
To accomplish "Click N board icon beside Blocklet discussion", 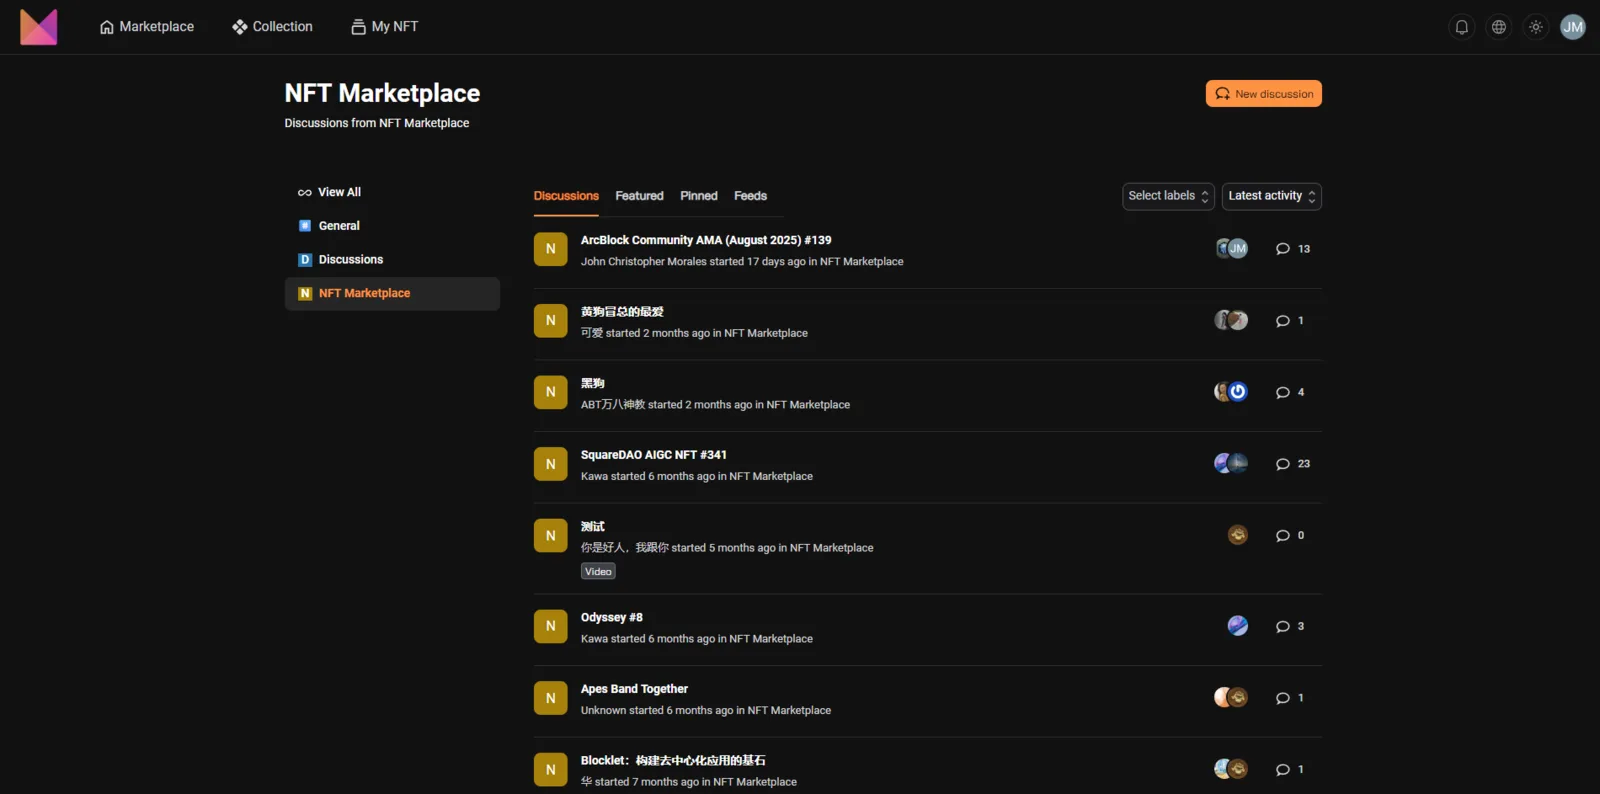I will [x=551, y=770].
